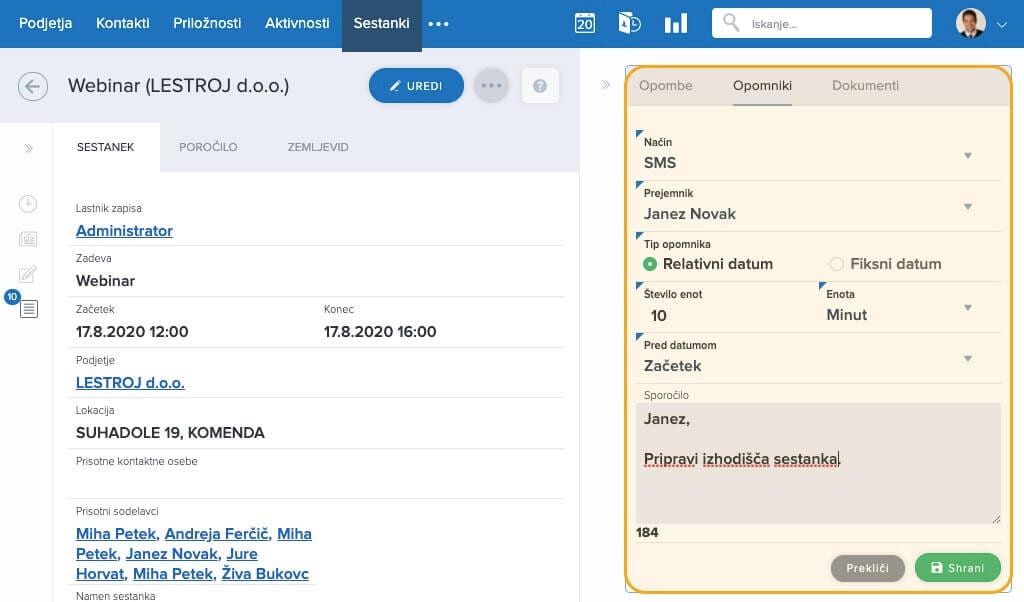Expand the Pred datumom dropdown
Screen dimensions: 1024x602
[968, 358]
